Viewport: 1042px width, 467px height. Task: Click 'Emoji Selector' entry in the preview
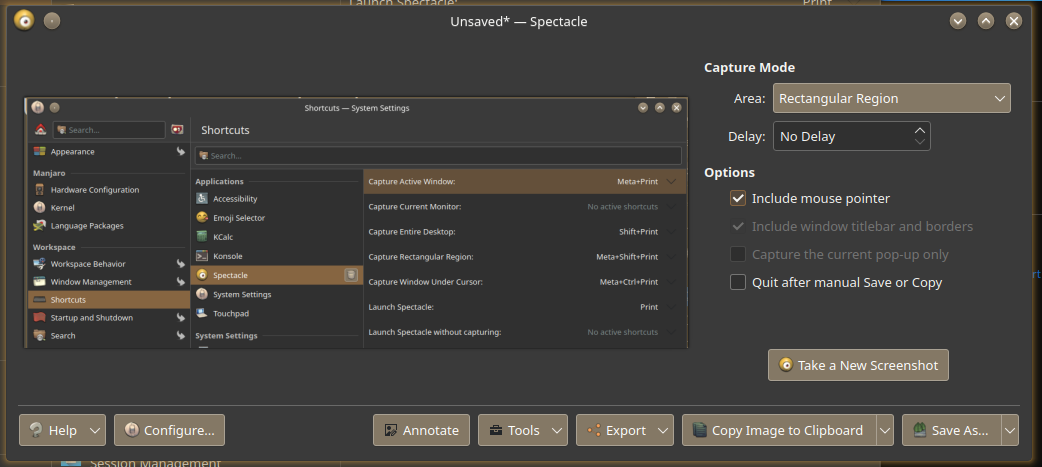[239, 218]
